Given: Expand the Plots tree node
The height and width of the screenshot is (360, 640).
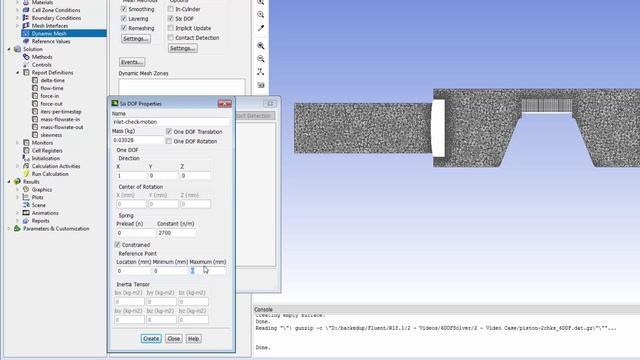Looking at the screenshot, I should (18, 197).
